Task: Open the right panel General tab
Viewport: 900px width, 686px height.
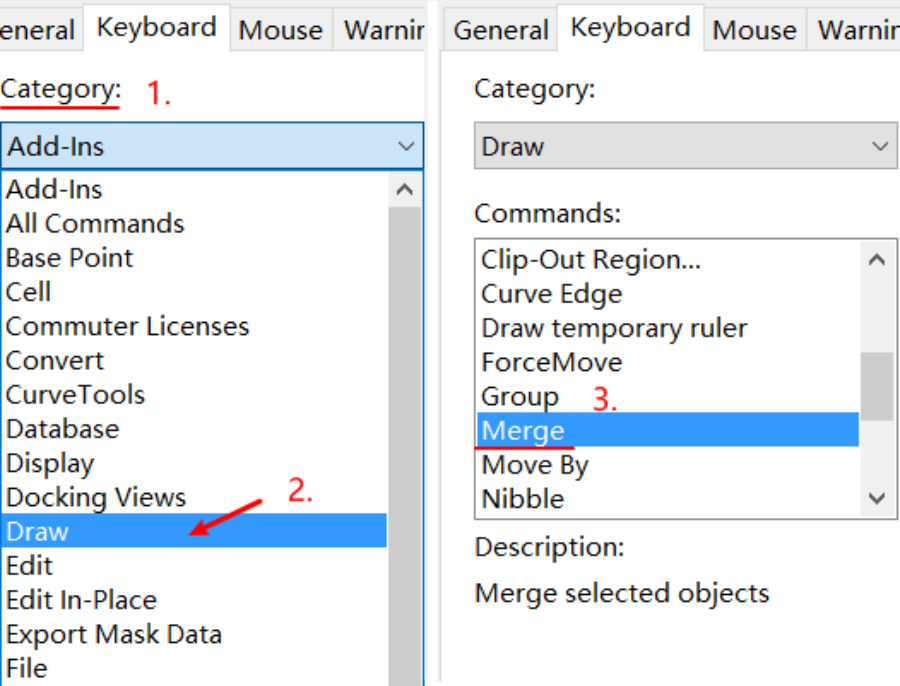Action: pos(500,30)
